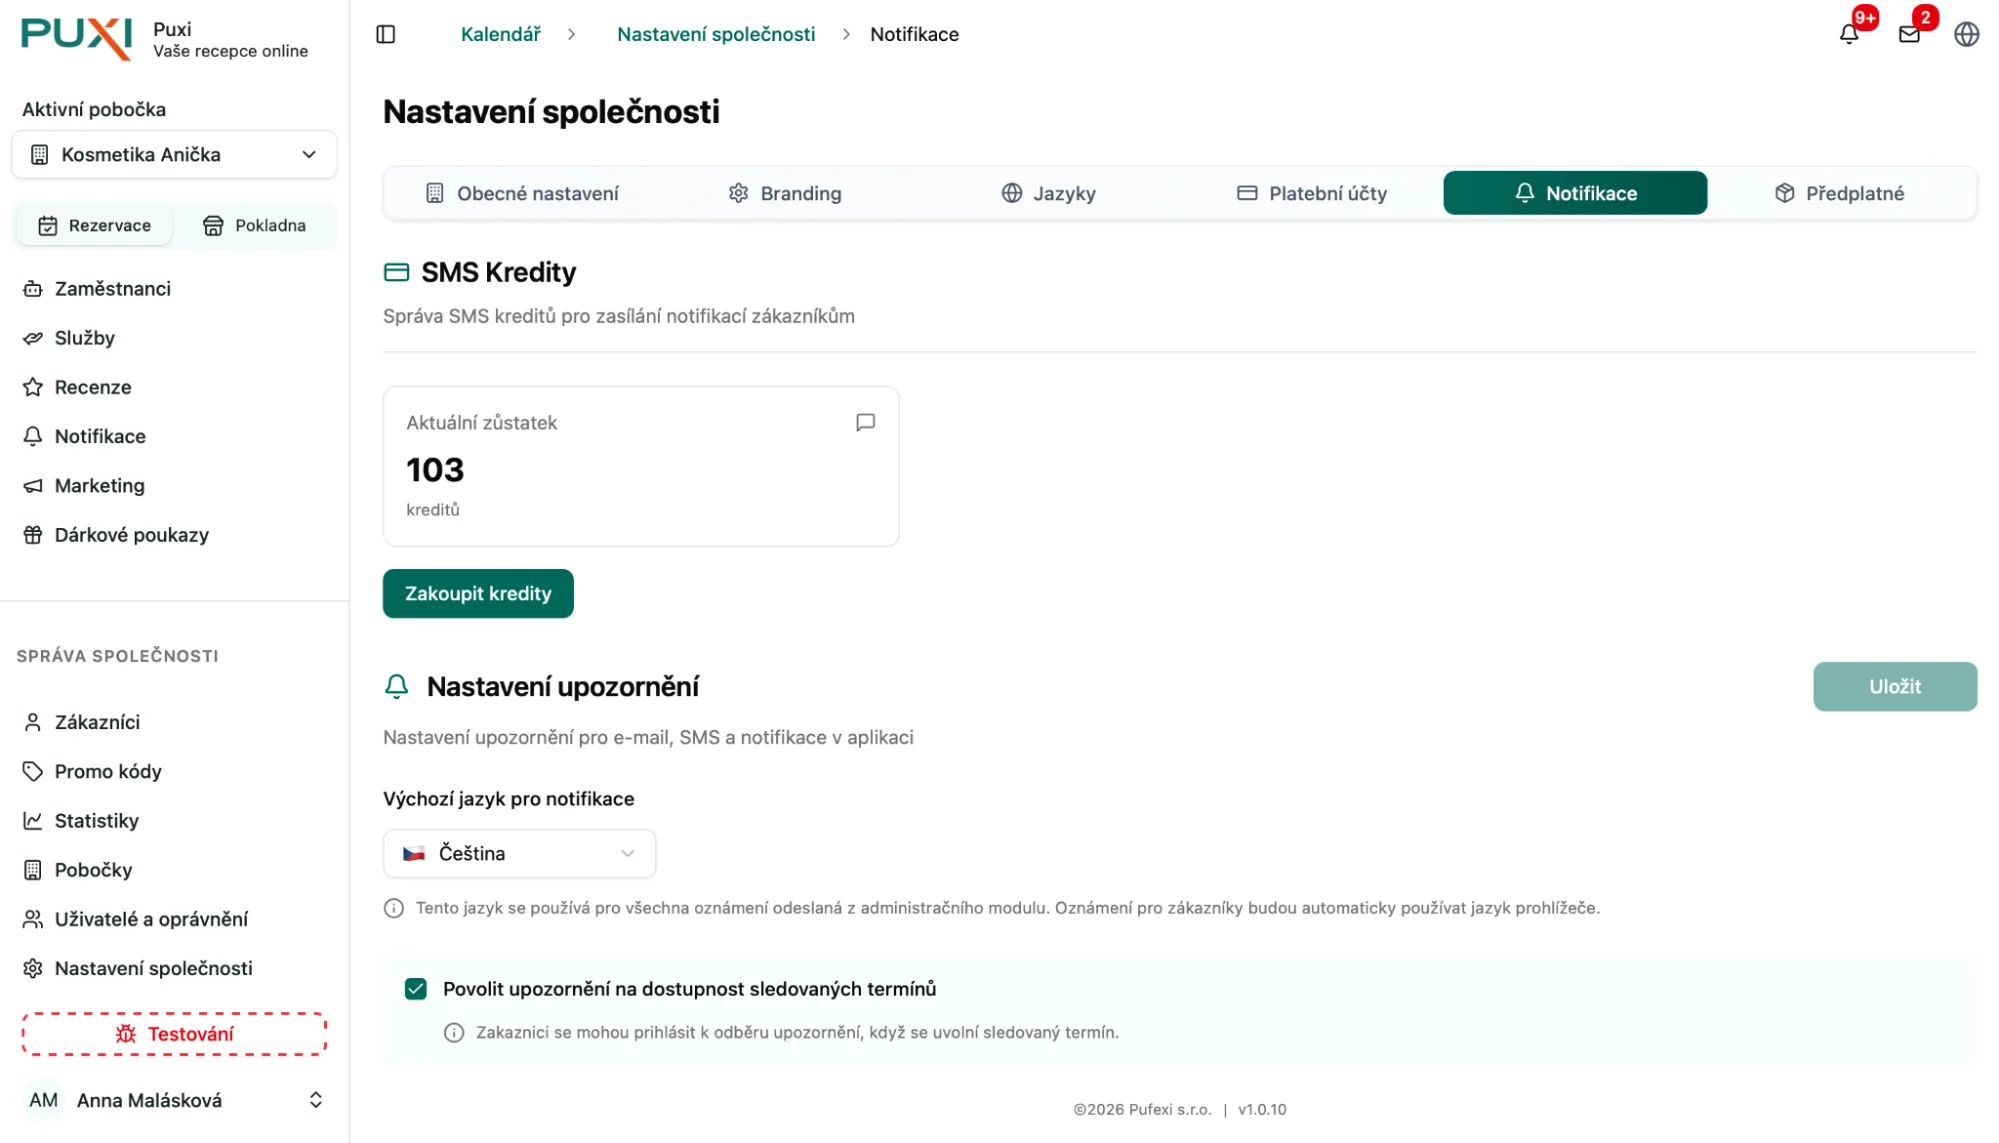Screen dimensions: 1999x1143
Task: Open the globe language switcher icon
Action: point(1966,34)
